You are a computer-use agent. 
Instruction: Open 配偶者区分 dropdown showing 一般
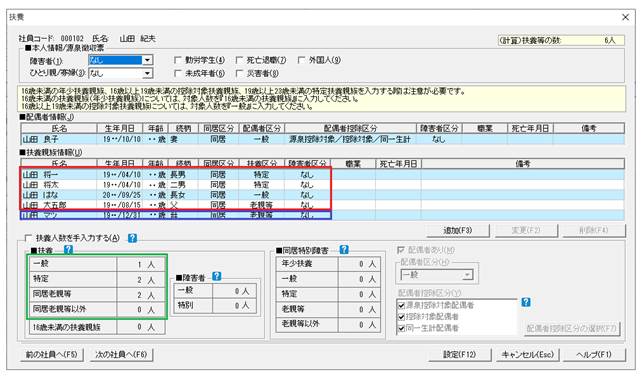click(468, 275)
